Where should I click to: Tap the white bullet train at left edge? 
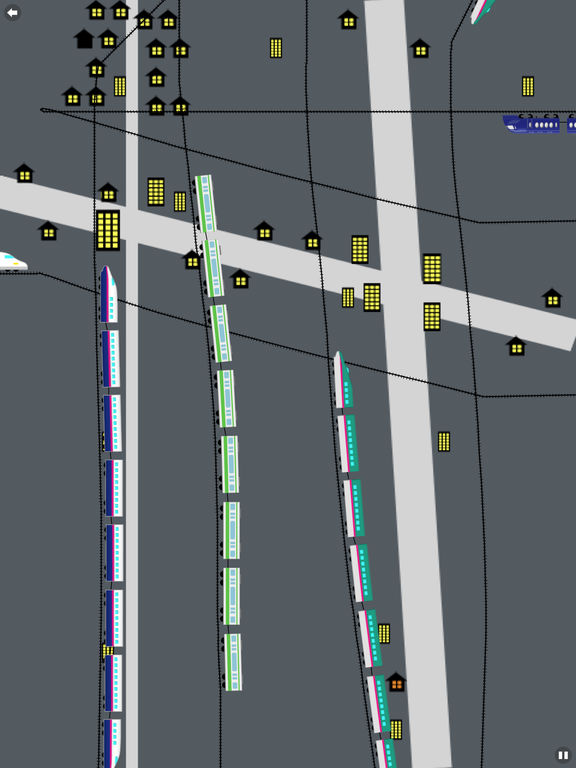13,262
